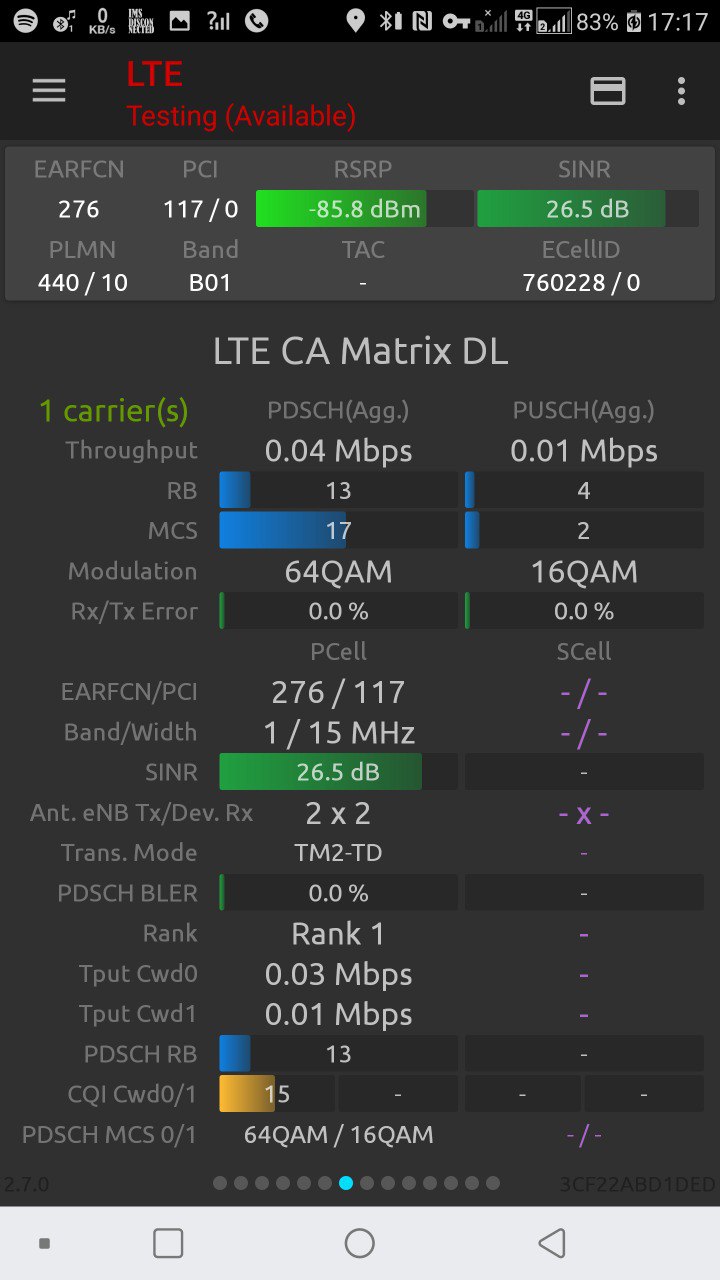This screenshot has height=1280, width=720.
Task: Tap the card view icon in header
Action: (608, 91)
